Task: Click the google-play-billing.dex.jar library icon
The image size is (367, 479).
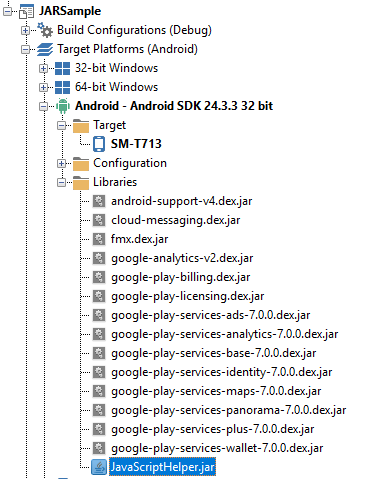Action: (99, 277)
